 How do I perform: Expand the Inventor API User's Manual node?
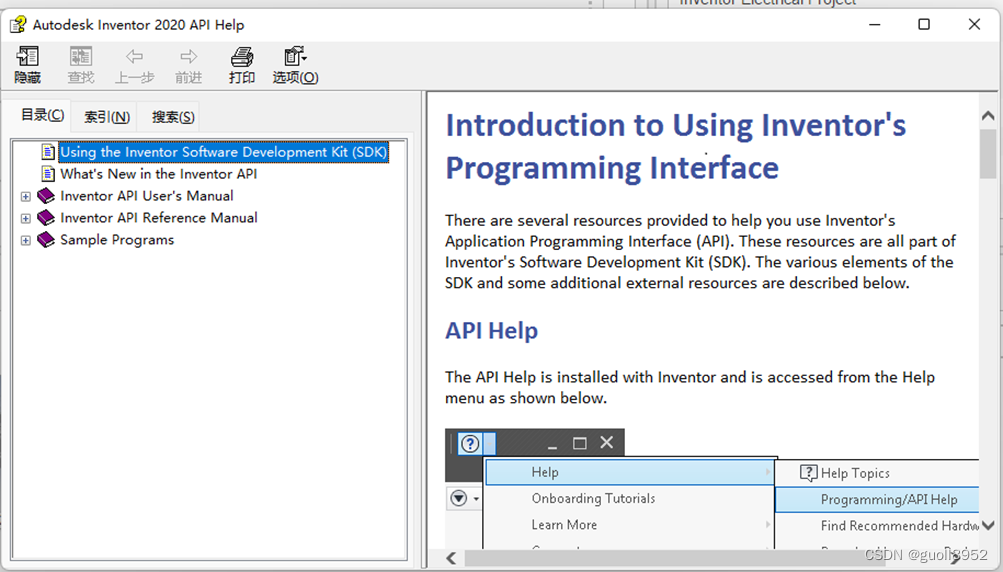tap(26, 196)
